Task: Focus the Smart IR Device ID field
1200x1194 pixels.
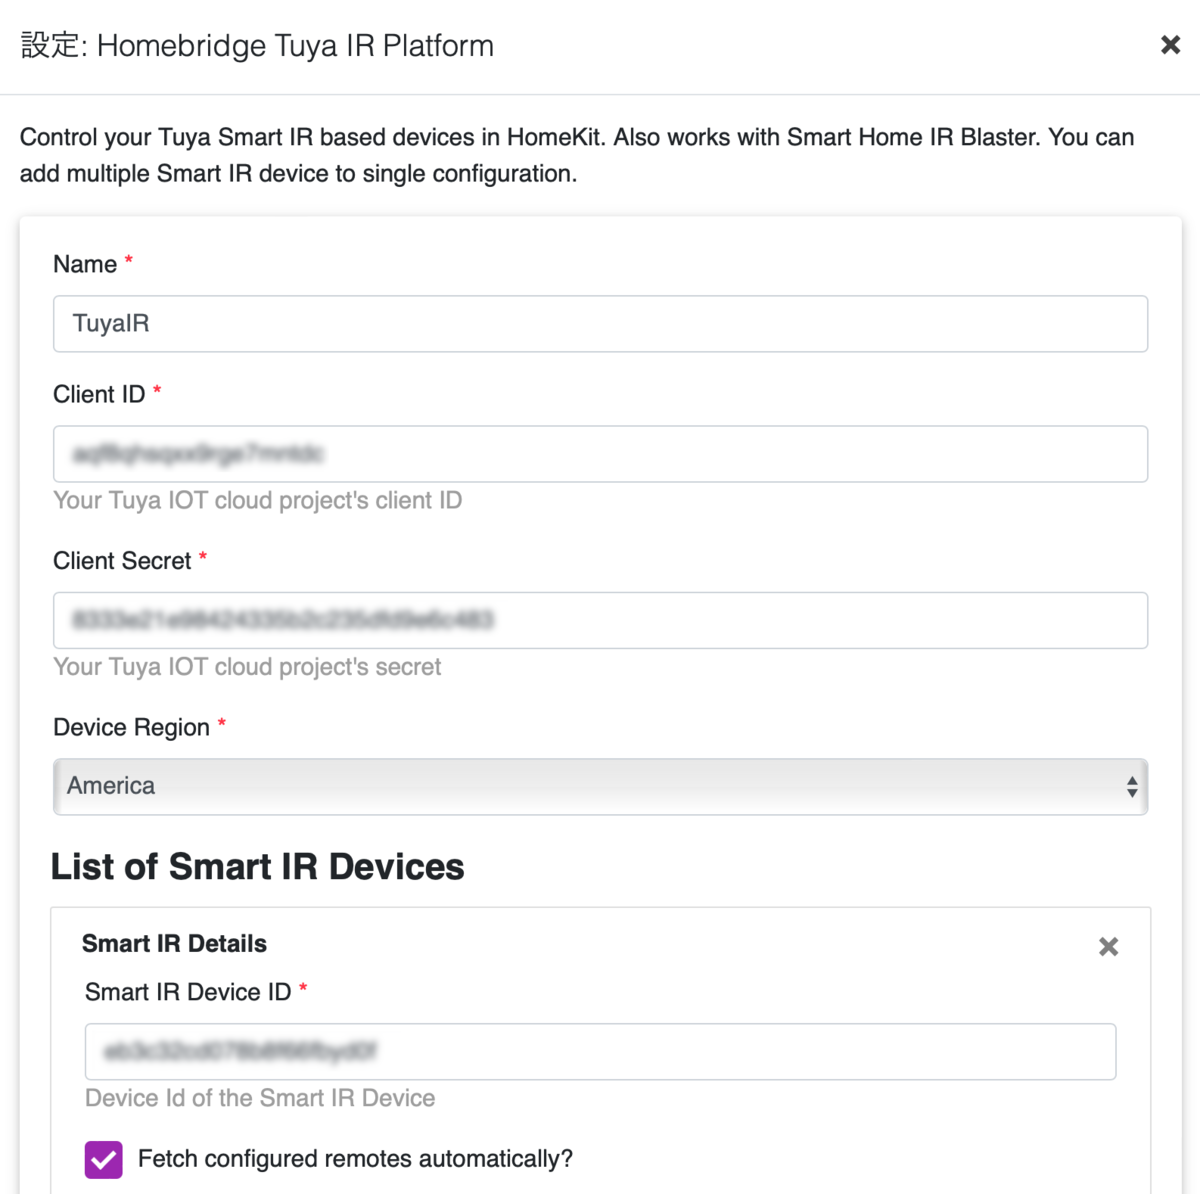Action: click(600, 1051)
